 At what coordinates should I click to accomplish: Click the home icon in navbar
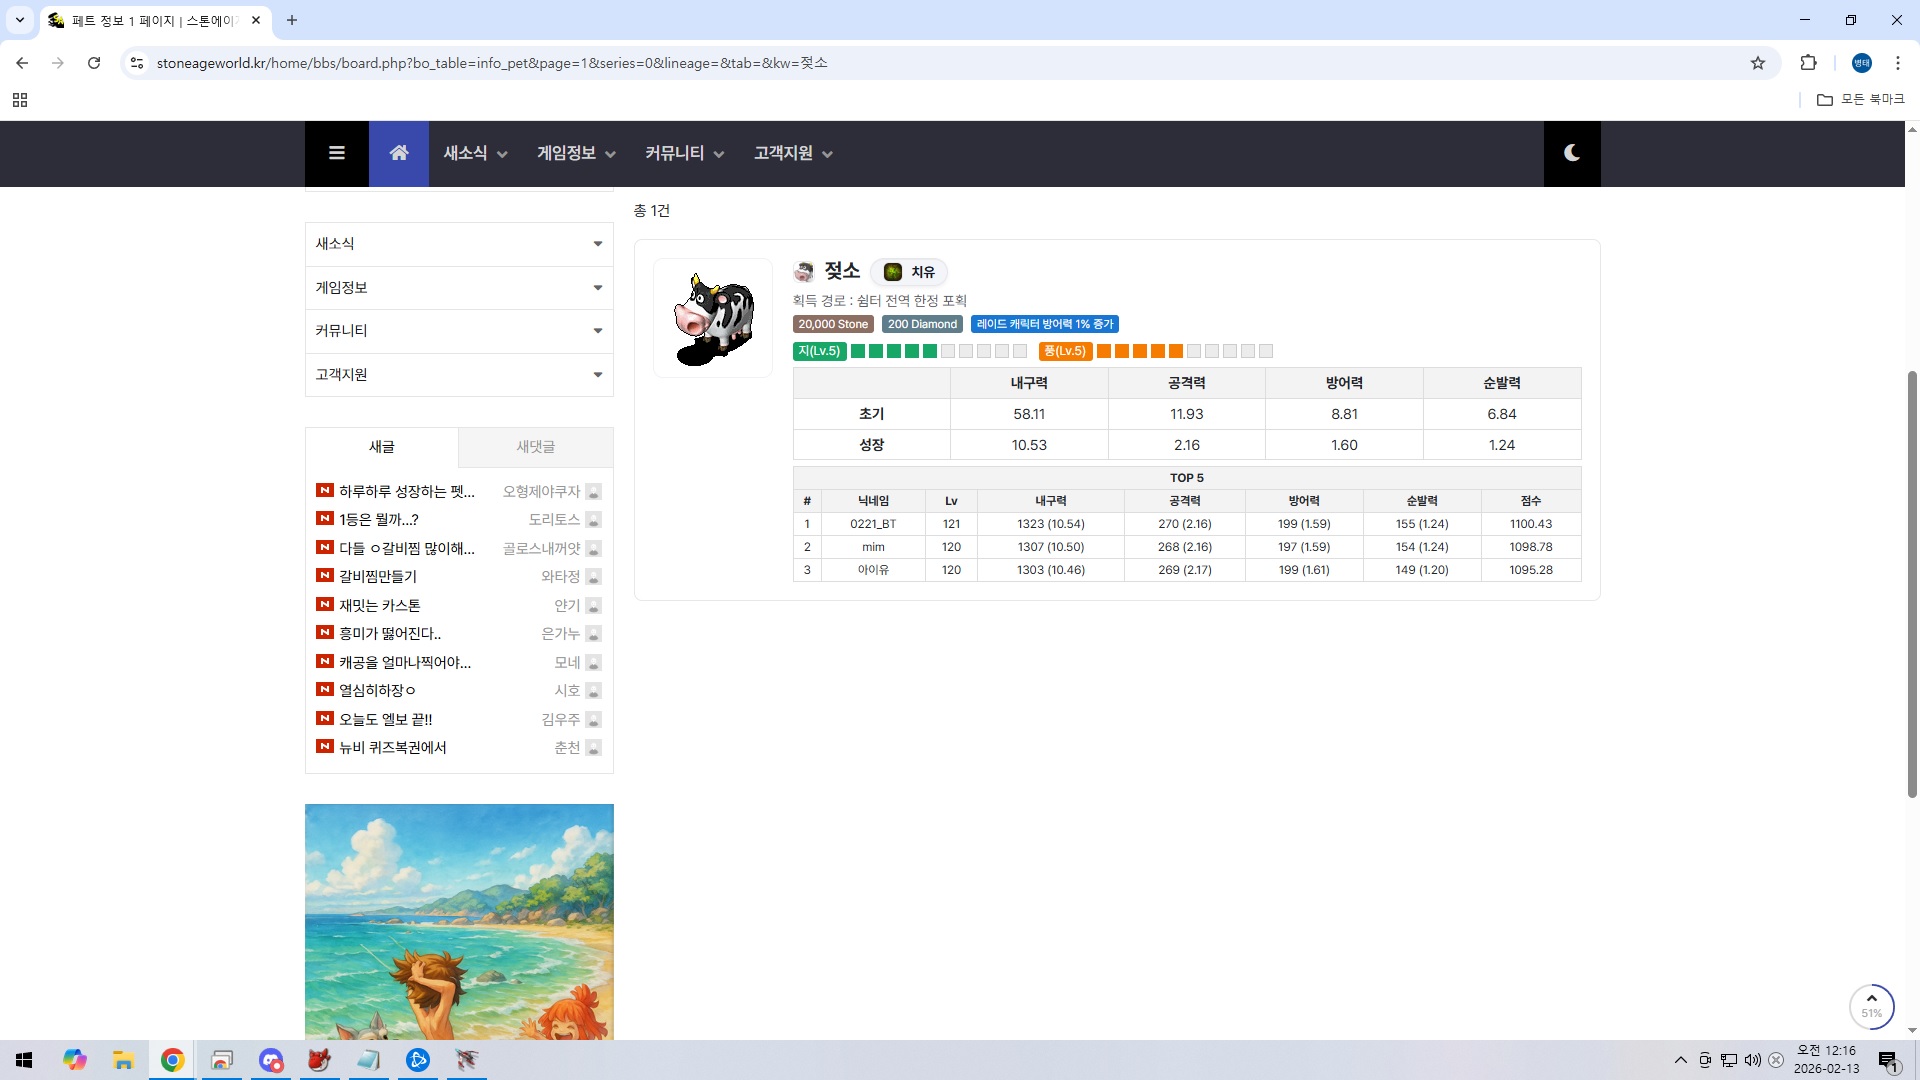pyautogui.click(x=398, y=153)
